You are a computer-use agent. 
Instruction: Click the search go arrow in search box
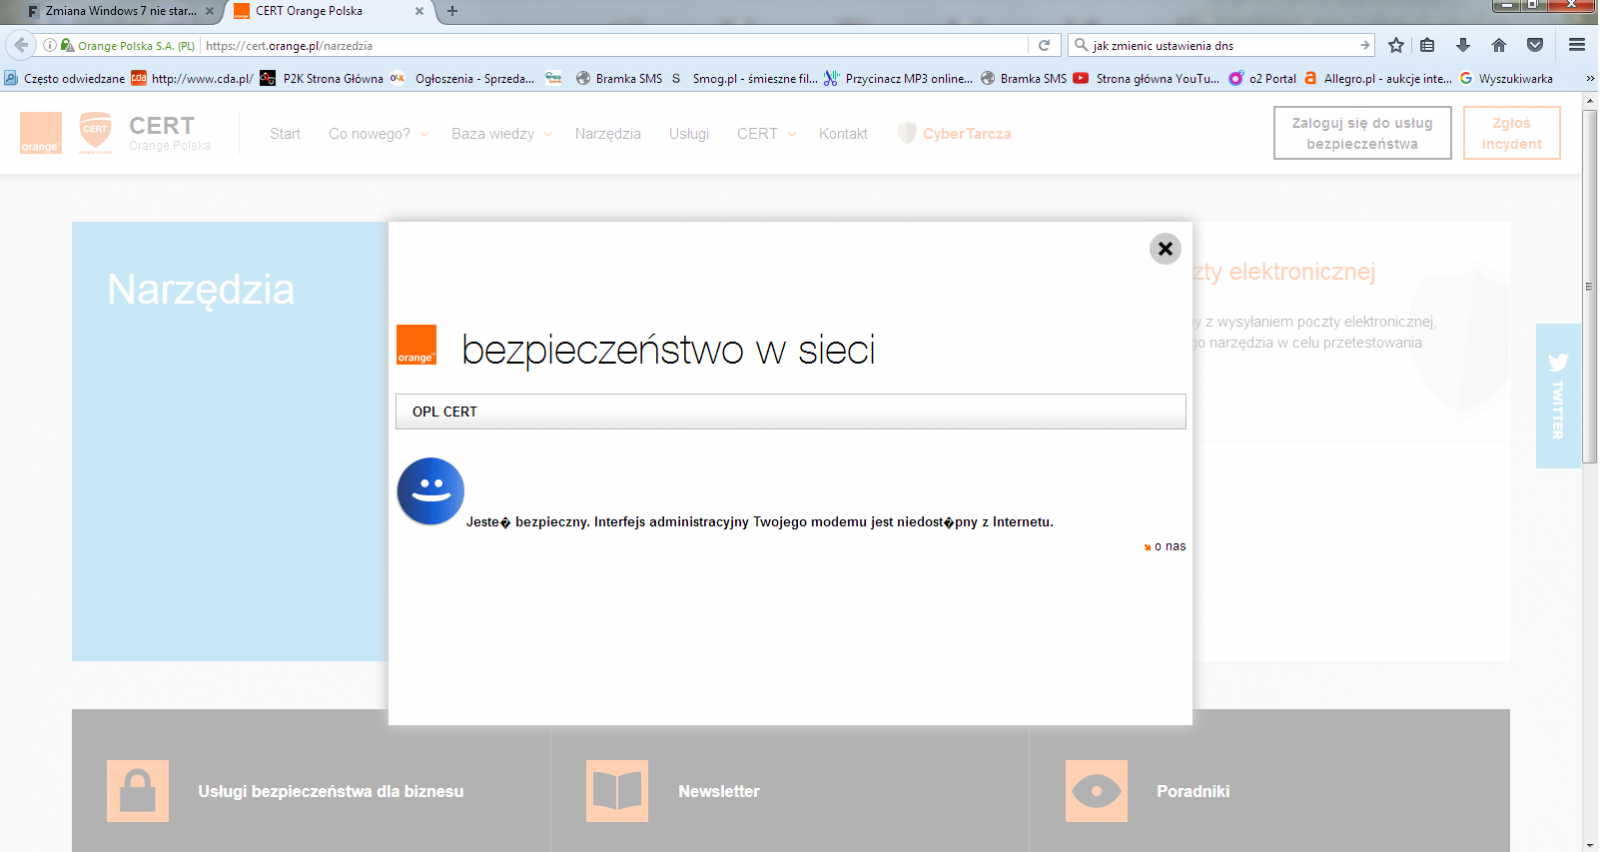[x=1365, y=45]
